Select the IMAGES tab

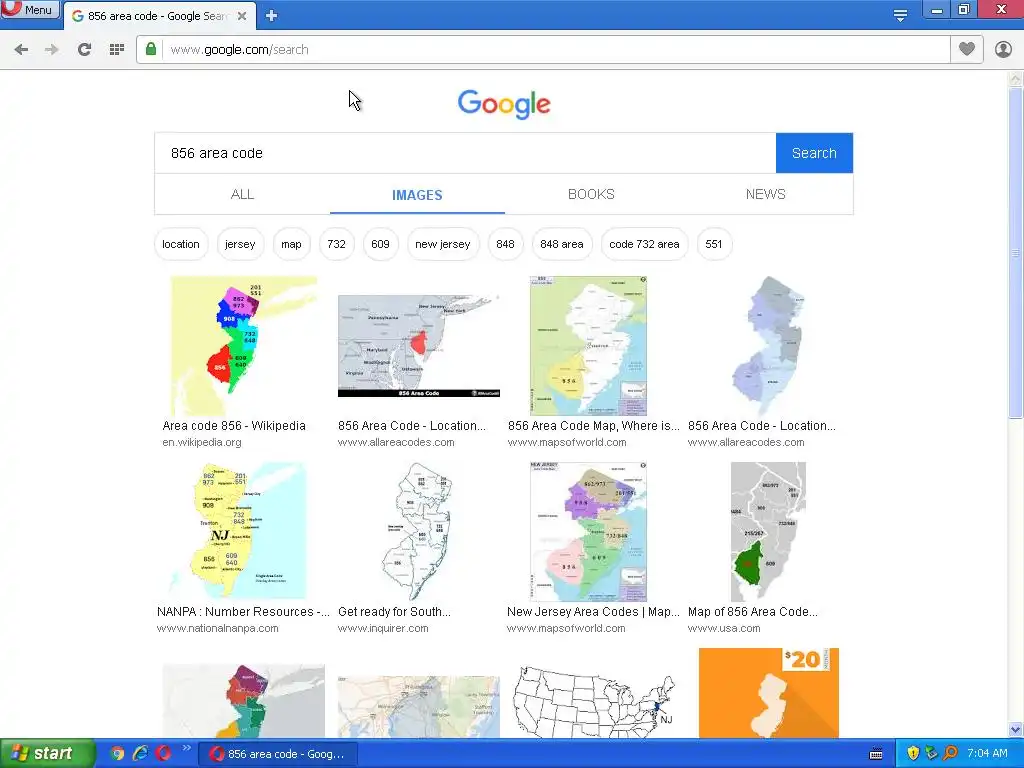[x=417, y=195]
